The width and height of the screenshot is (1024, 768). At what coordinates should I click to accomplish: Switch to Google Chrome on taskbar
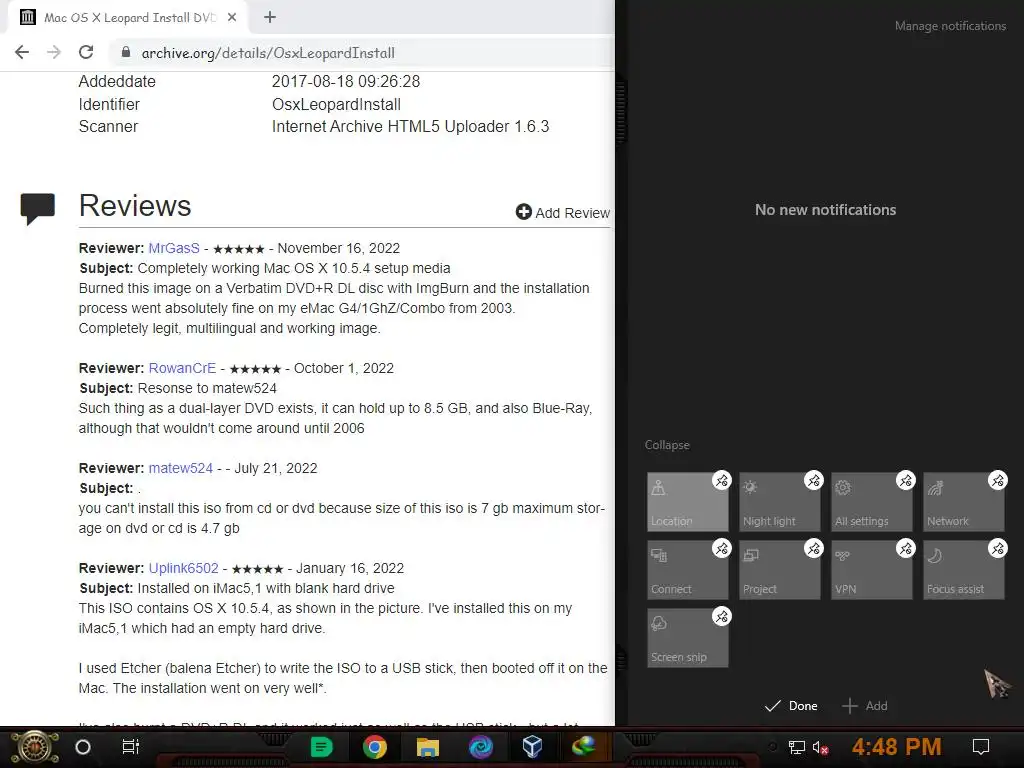pyautogui.click(x=375, y=747)
